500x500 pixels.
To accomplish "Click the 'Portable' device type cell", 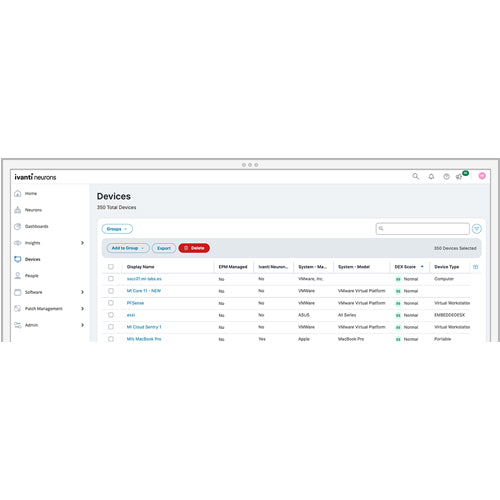I will (x=442, y=339).
